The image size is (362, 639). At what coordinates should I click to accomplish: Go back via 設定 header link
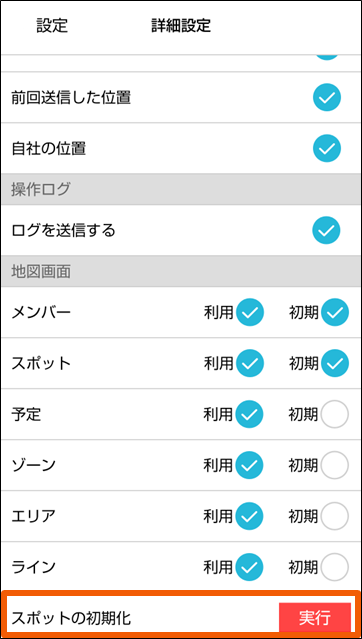click(52, 25)
